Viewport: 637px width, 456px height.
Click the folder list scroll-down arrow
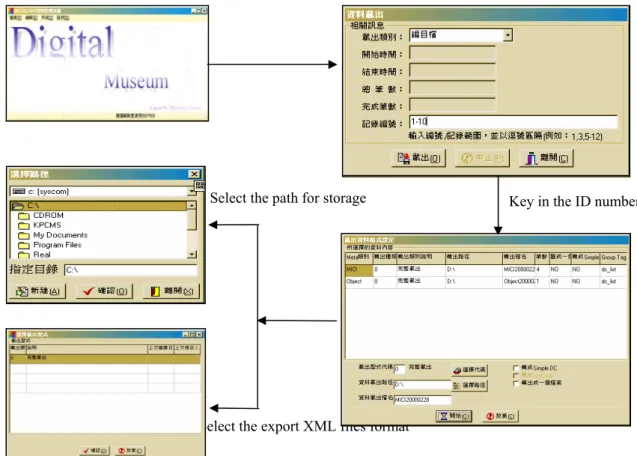[x=192, y=254]
